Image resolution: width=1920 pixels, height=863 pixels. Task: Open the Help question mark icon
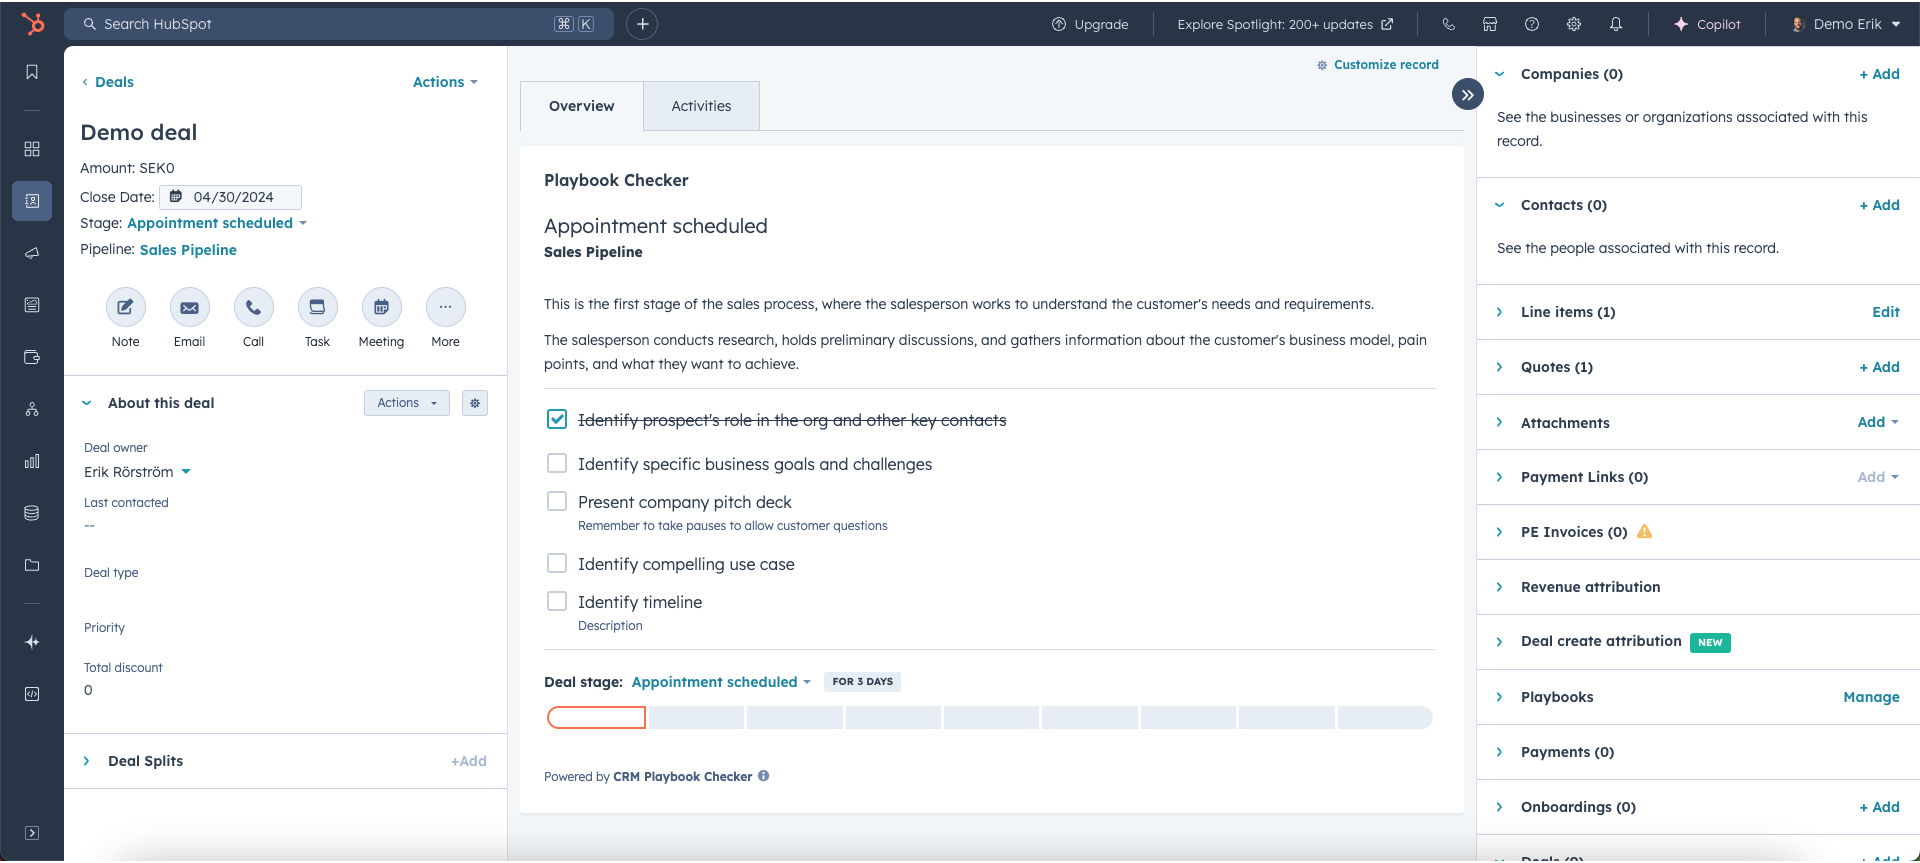[1532, 24]
